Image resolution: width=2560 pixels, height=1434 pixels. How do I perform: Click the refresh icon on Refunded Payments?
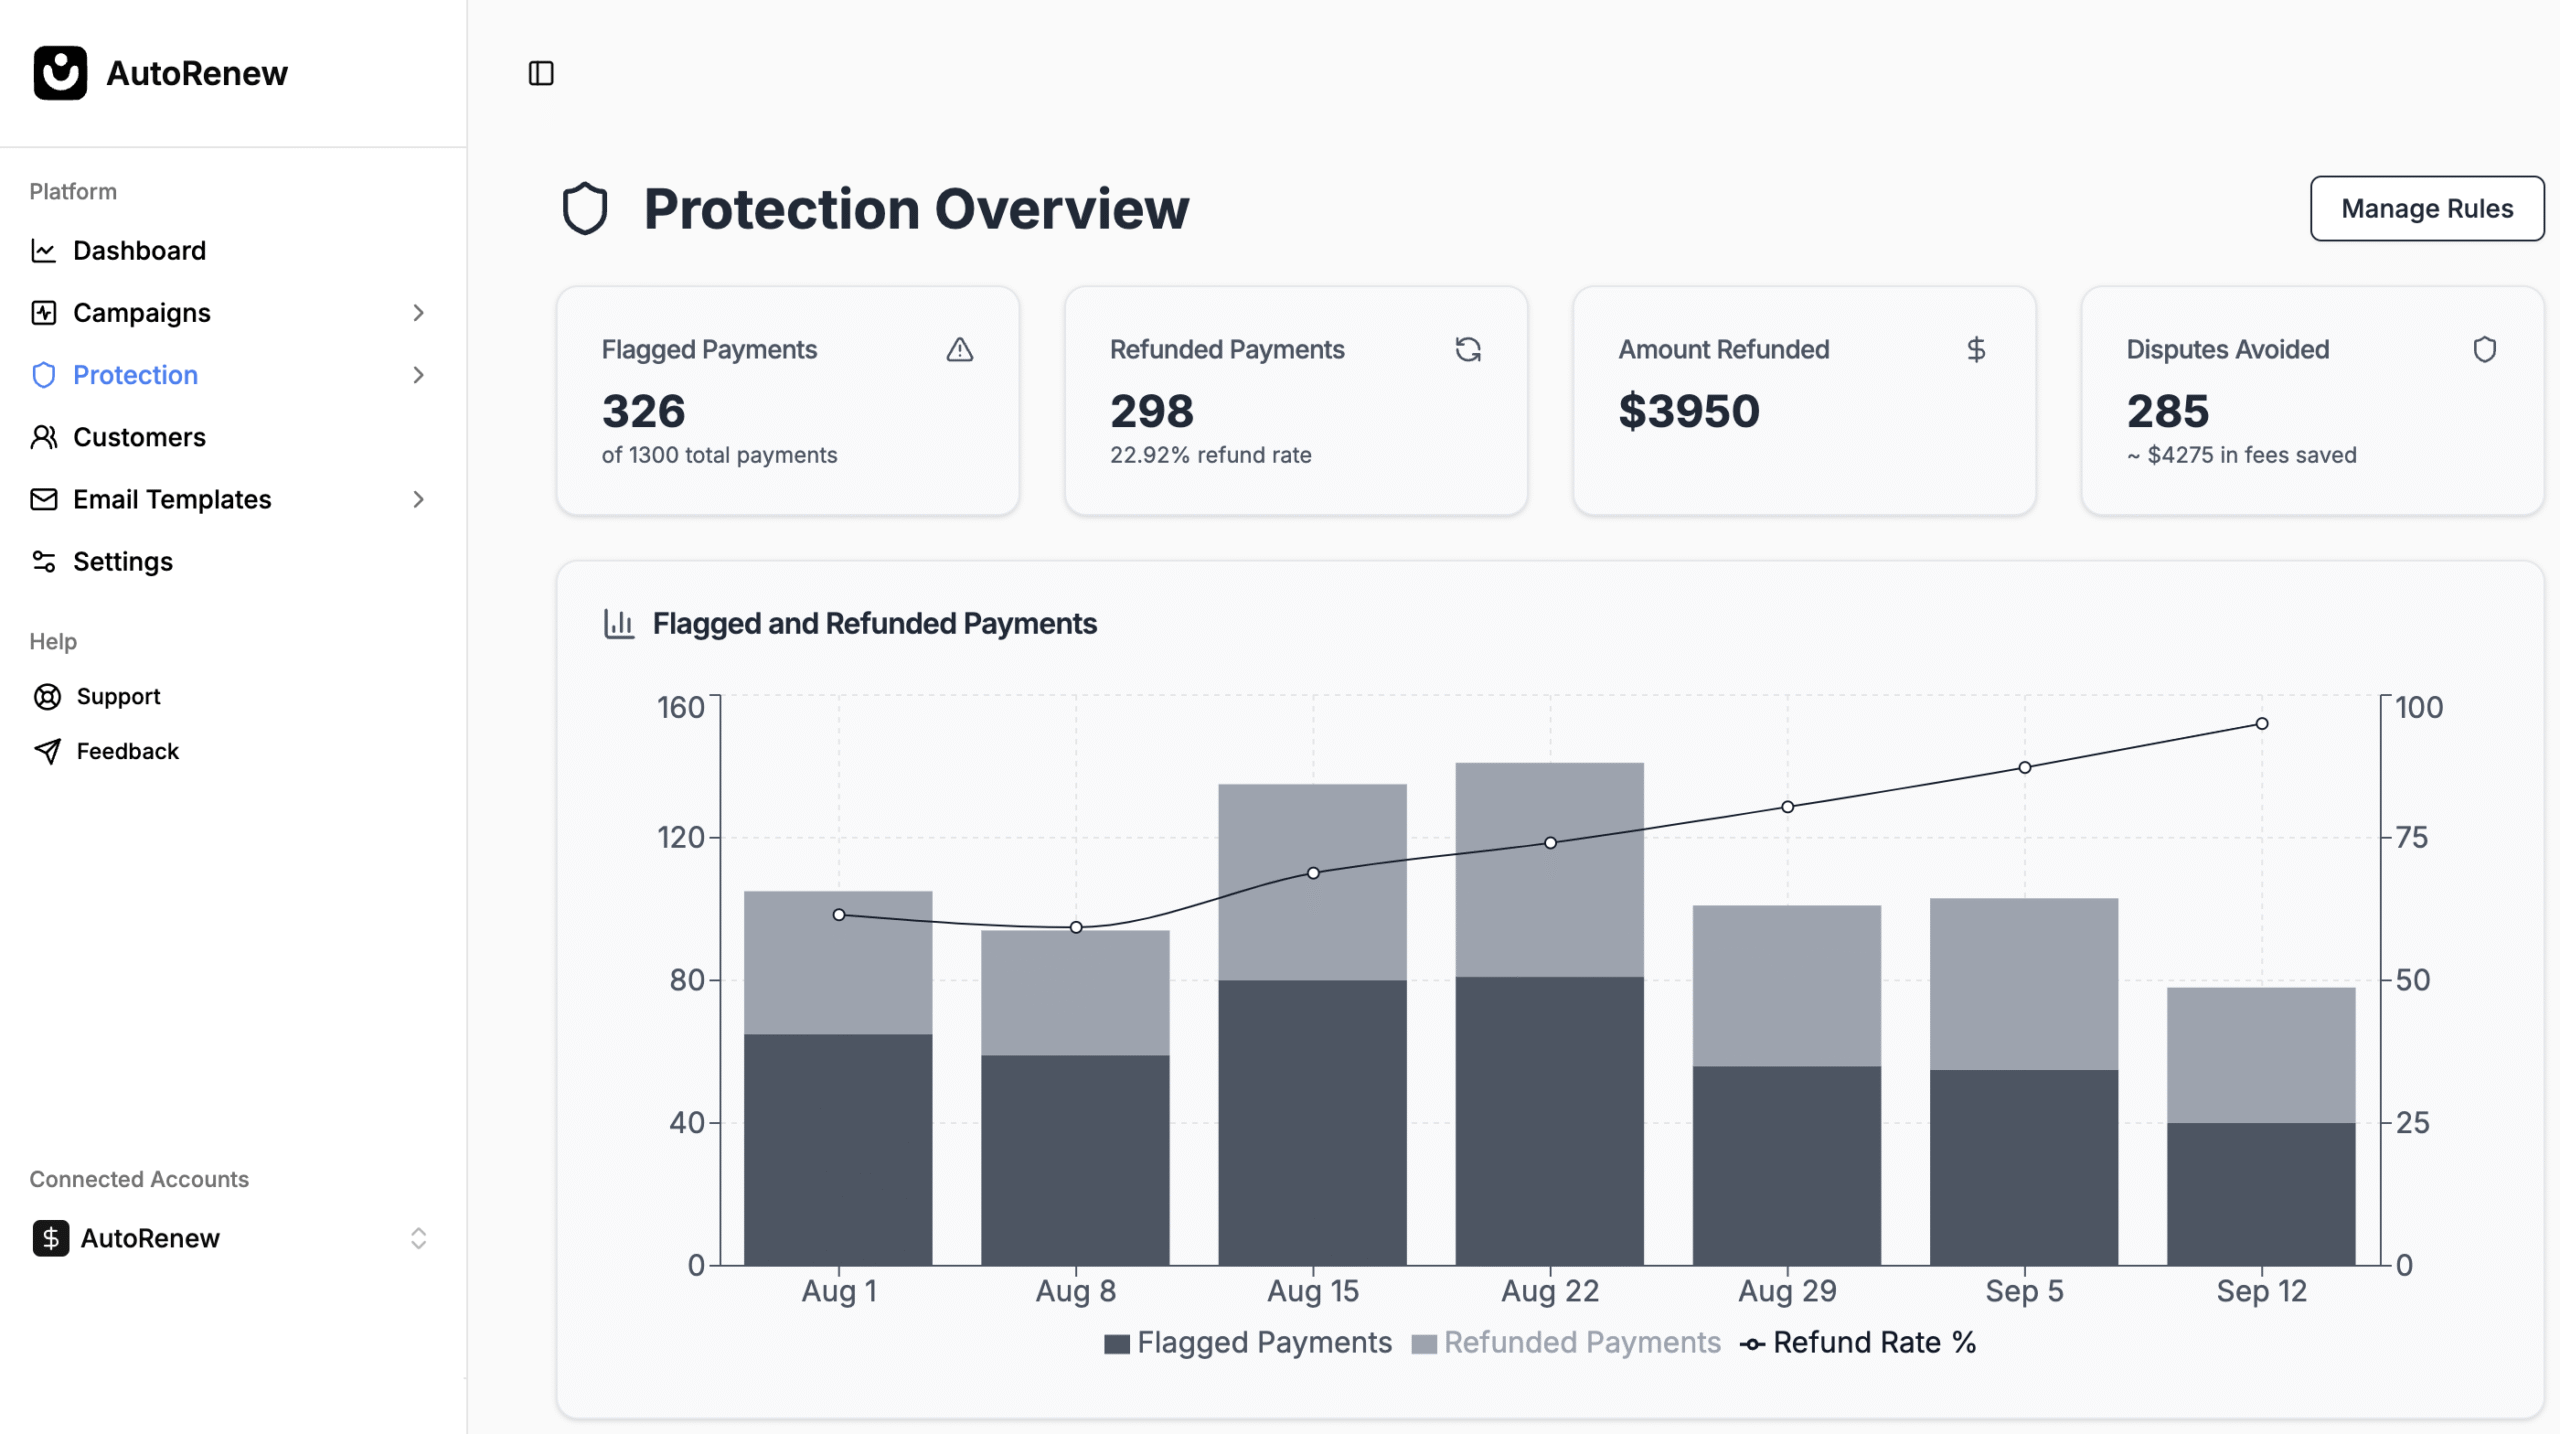tap(1467, 349)
